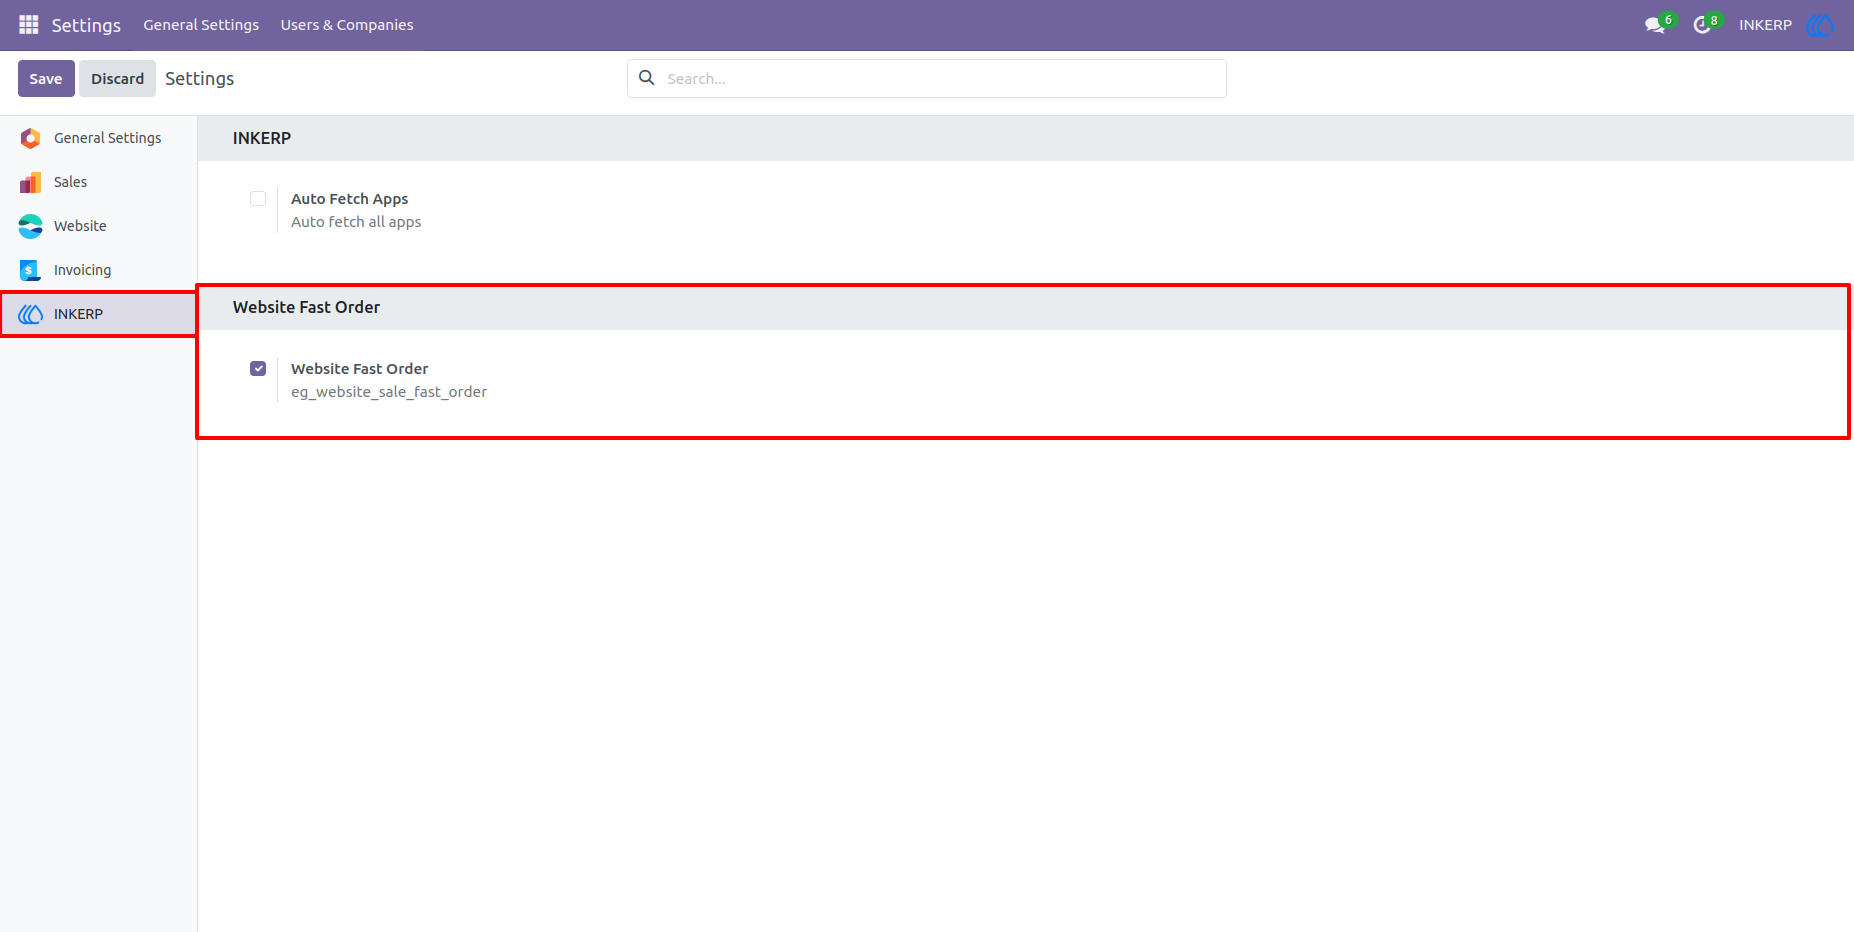1854x932 pixels.
Task: Click the Website globe icon in sidebar
Action: [31, 226]
